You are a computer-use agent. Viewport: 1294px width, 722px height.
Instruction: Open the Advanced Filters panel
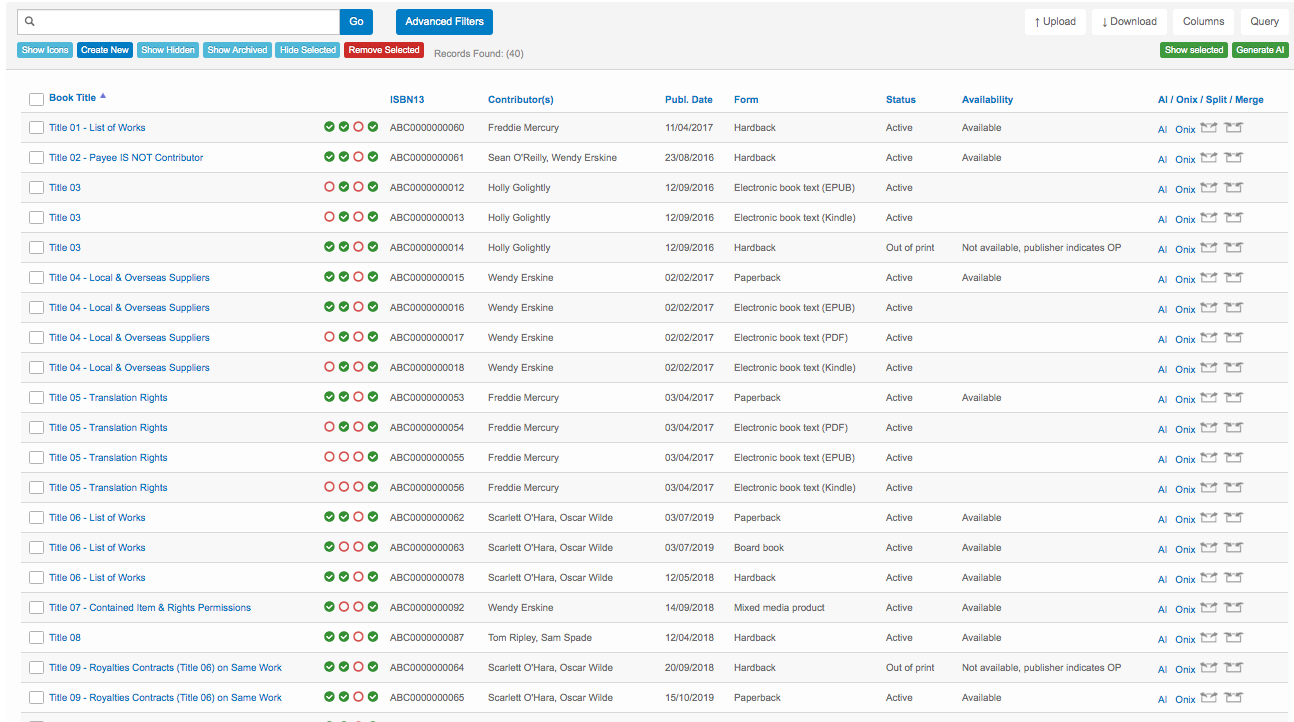coord(444,21)
